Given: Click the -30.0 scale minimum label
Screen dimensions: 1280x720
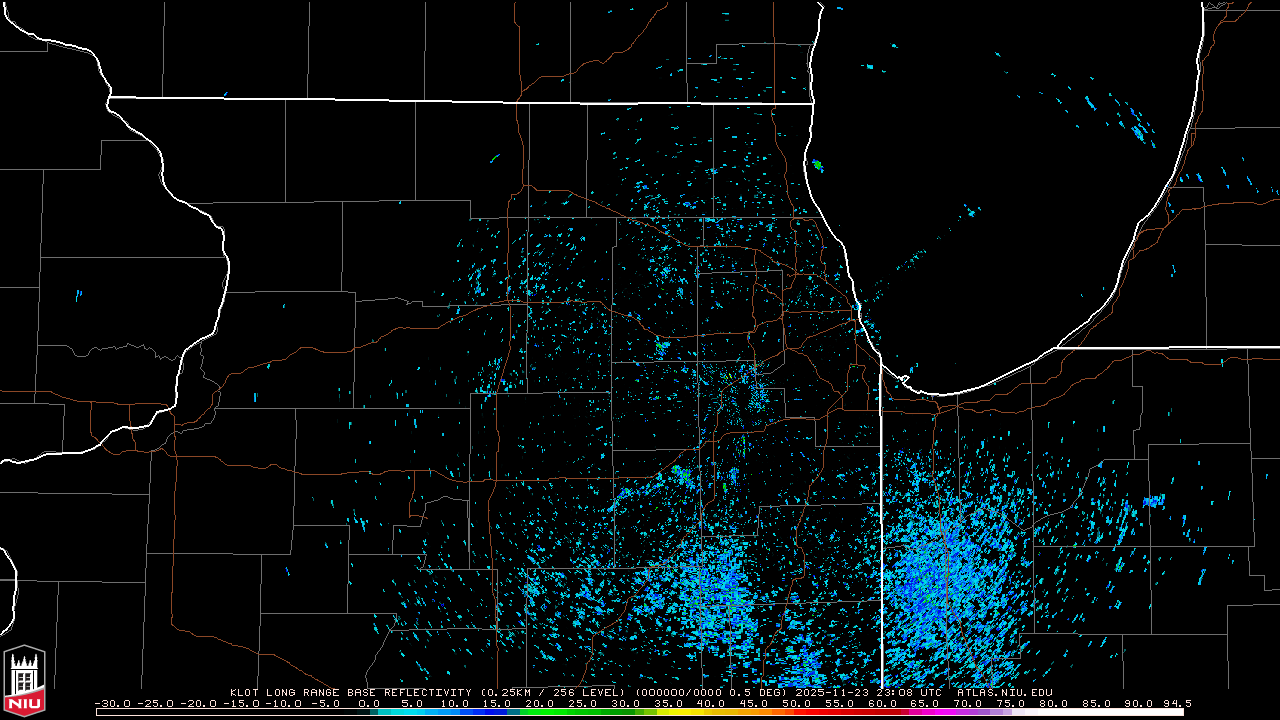Looking at the screenshot, I should click(x=113, y=703).
